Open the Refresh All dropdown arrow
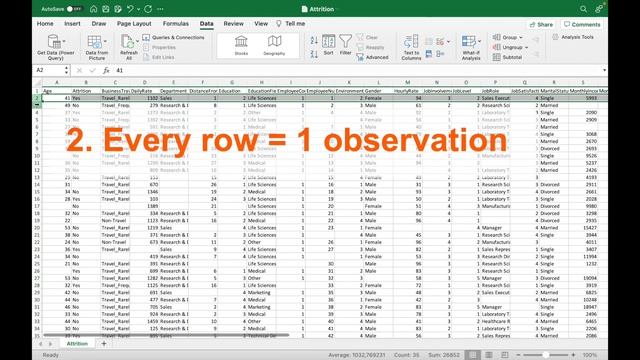Screen dimensions: 640x360 (137, 41)
